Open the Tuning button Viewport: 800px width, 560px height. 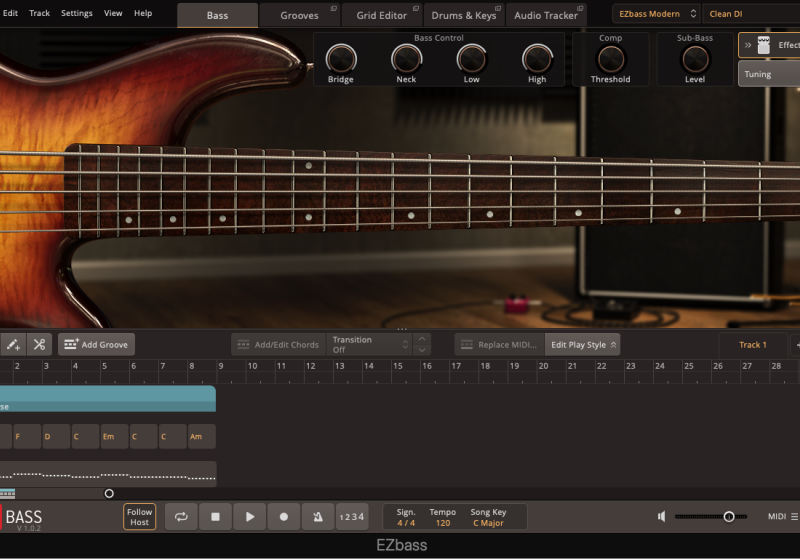pos(769,74)
